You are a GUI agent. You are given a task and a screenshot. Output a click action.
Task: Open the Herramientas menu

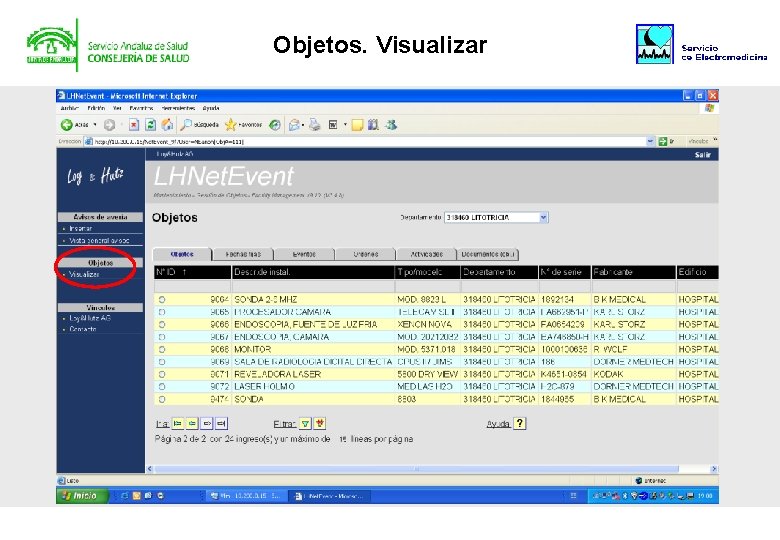pos(178,108)
